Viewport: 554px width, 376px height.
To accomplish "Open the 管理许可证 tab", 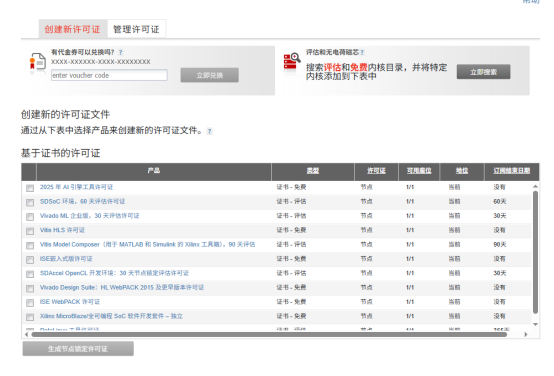I will point(136,29).
